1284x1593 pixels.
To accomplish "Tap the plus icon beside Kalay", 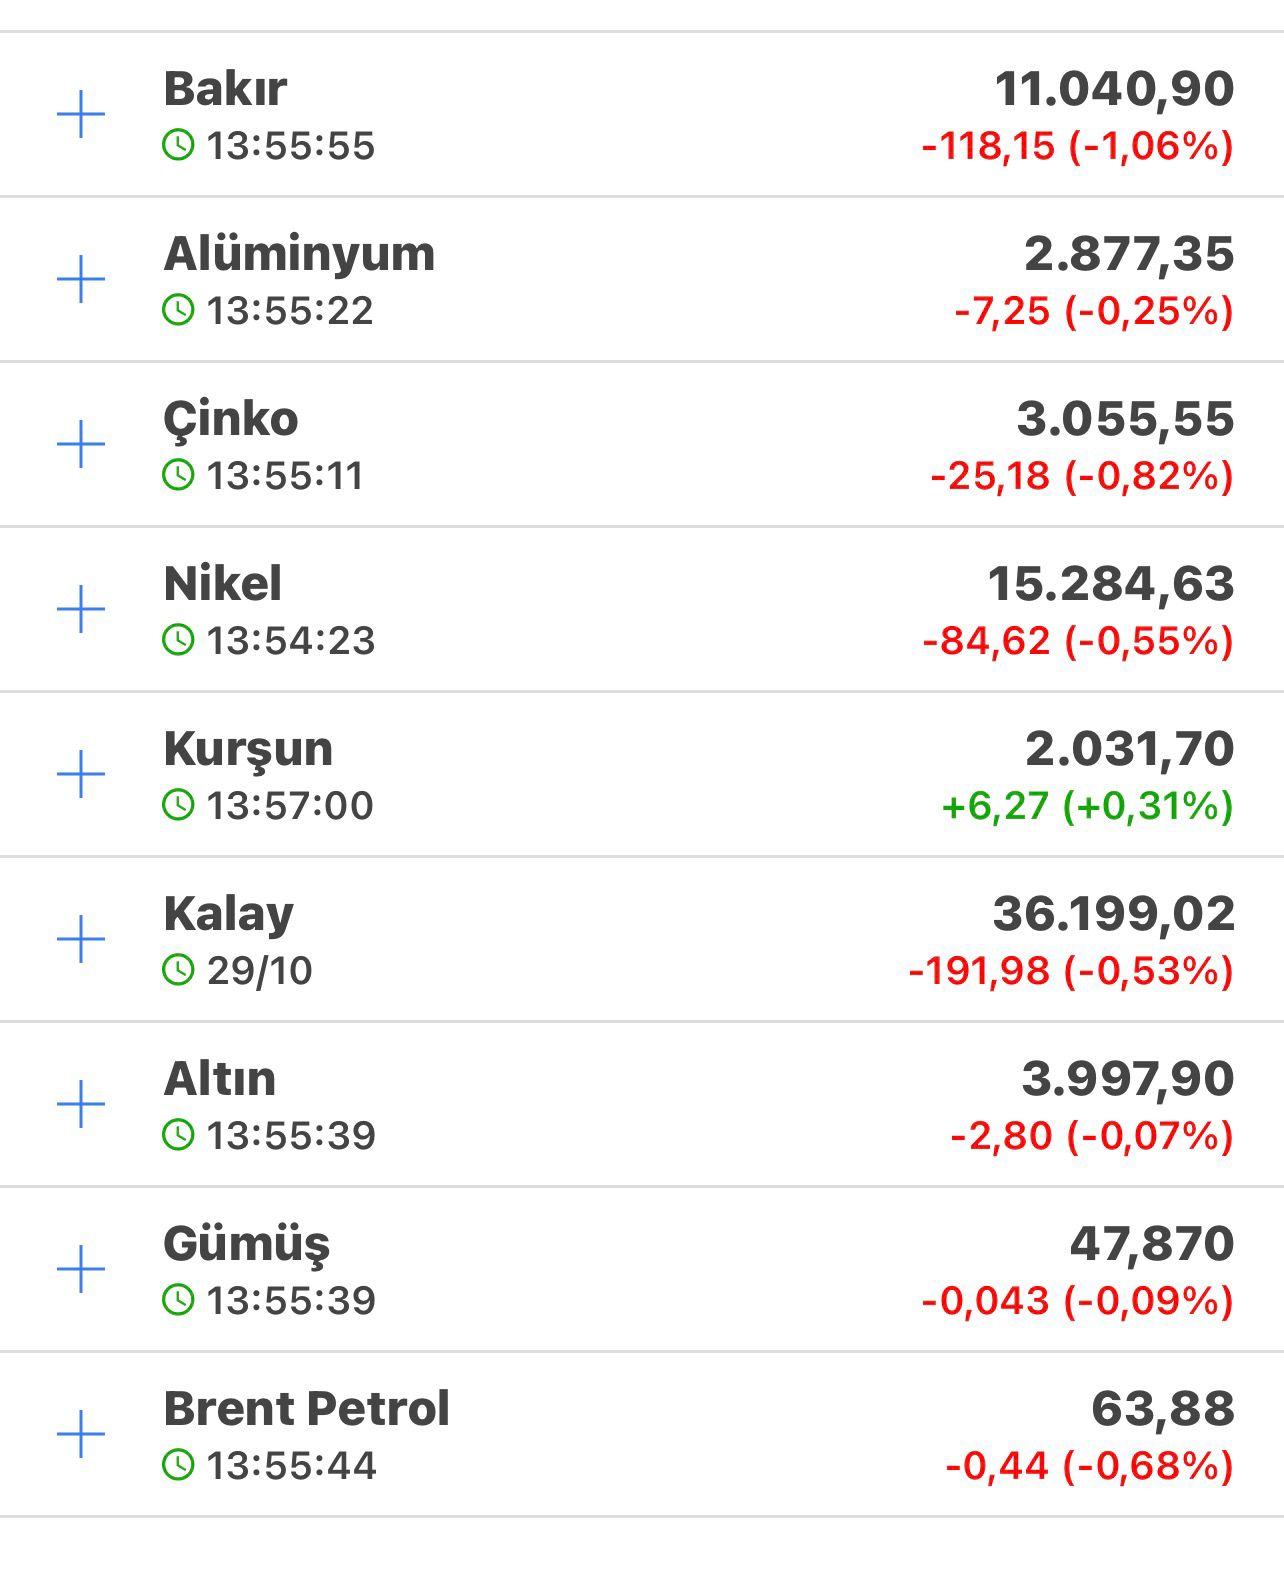I will click(x=81, y=940).
